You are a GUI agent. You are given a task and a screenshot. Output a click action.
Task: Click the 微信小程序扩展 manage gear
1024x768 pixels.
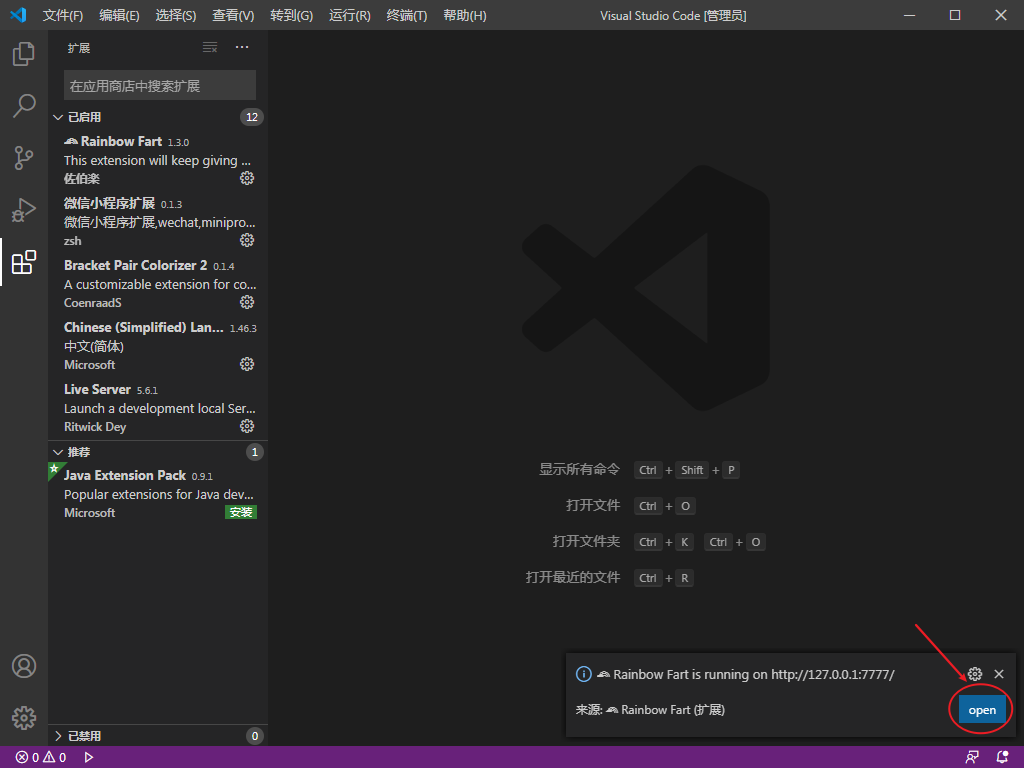247,240
